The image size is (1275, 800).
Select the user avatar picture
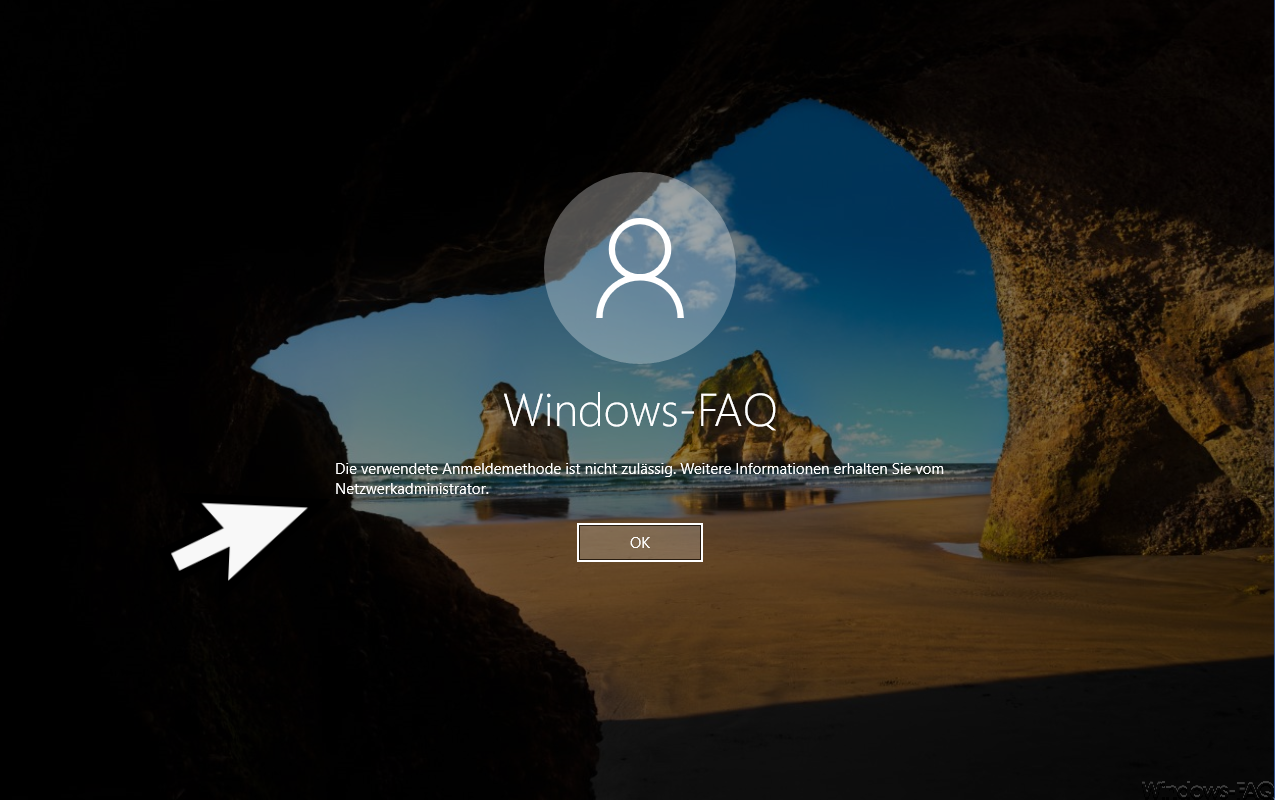pos(640,267)
